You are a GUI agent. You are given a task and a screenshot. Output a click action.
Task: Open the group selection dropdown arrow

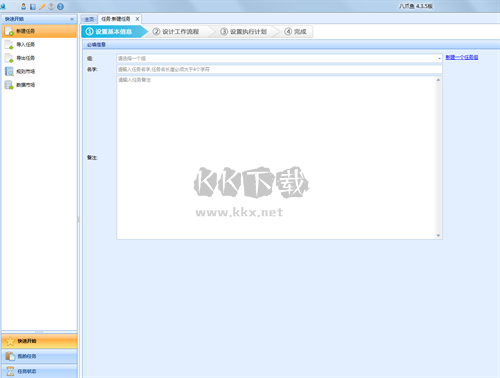click(439, 58)
